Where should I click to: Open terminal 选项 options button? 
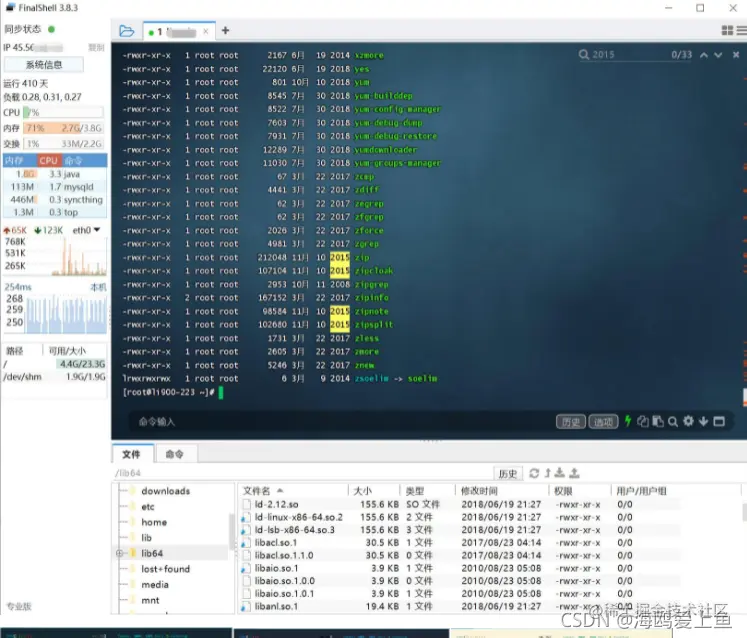click(x=603, y=422)
